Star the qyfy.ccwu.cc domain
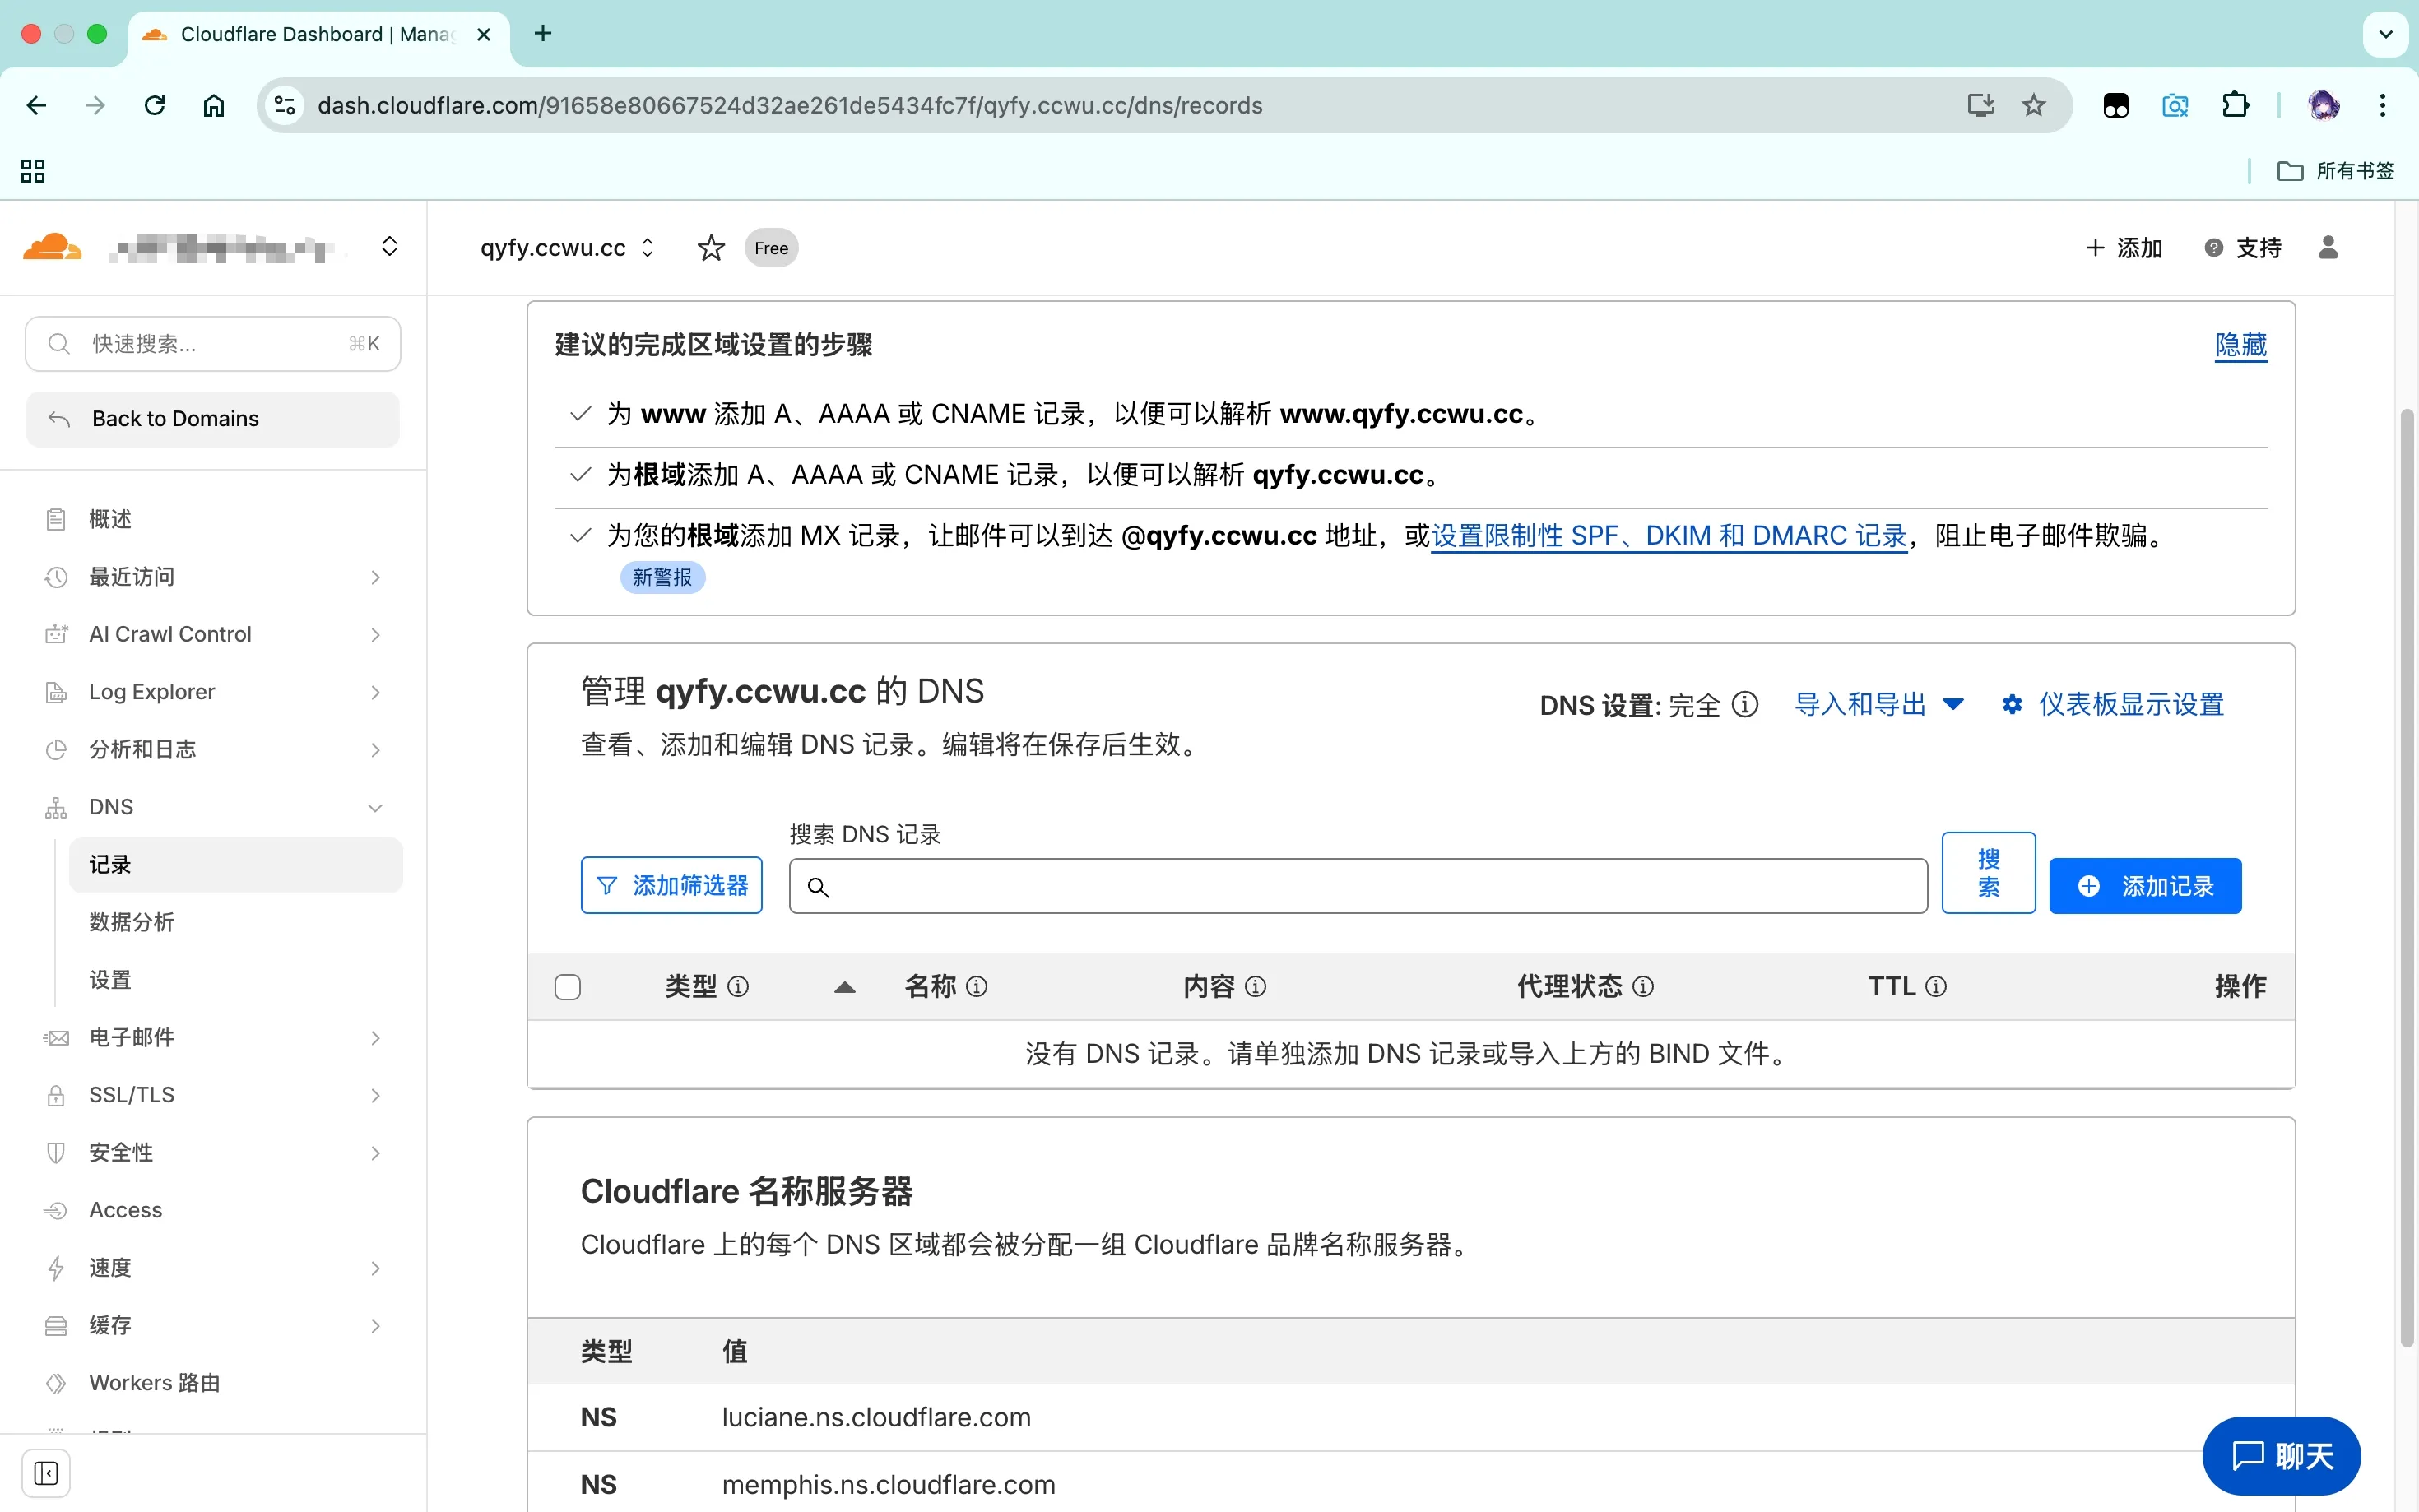 pyautogui.click(x=711, y=248)
